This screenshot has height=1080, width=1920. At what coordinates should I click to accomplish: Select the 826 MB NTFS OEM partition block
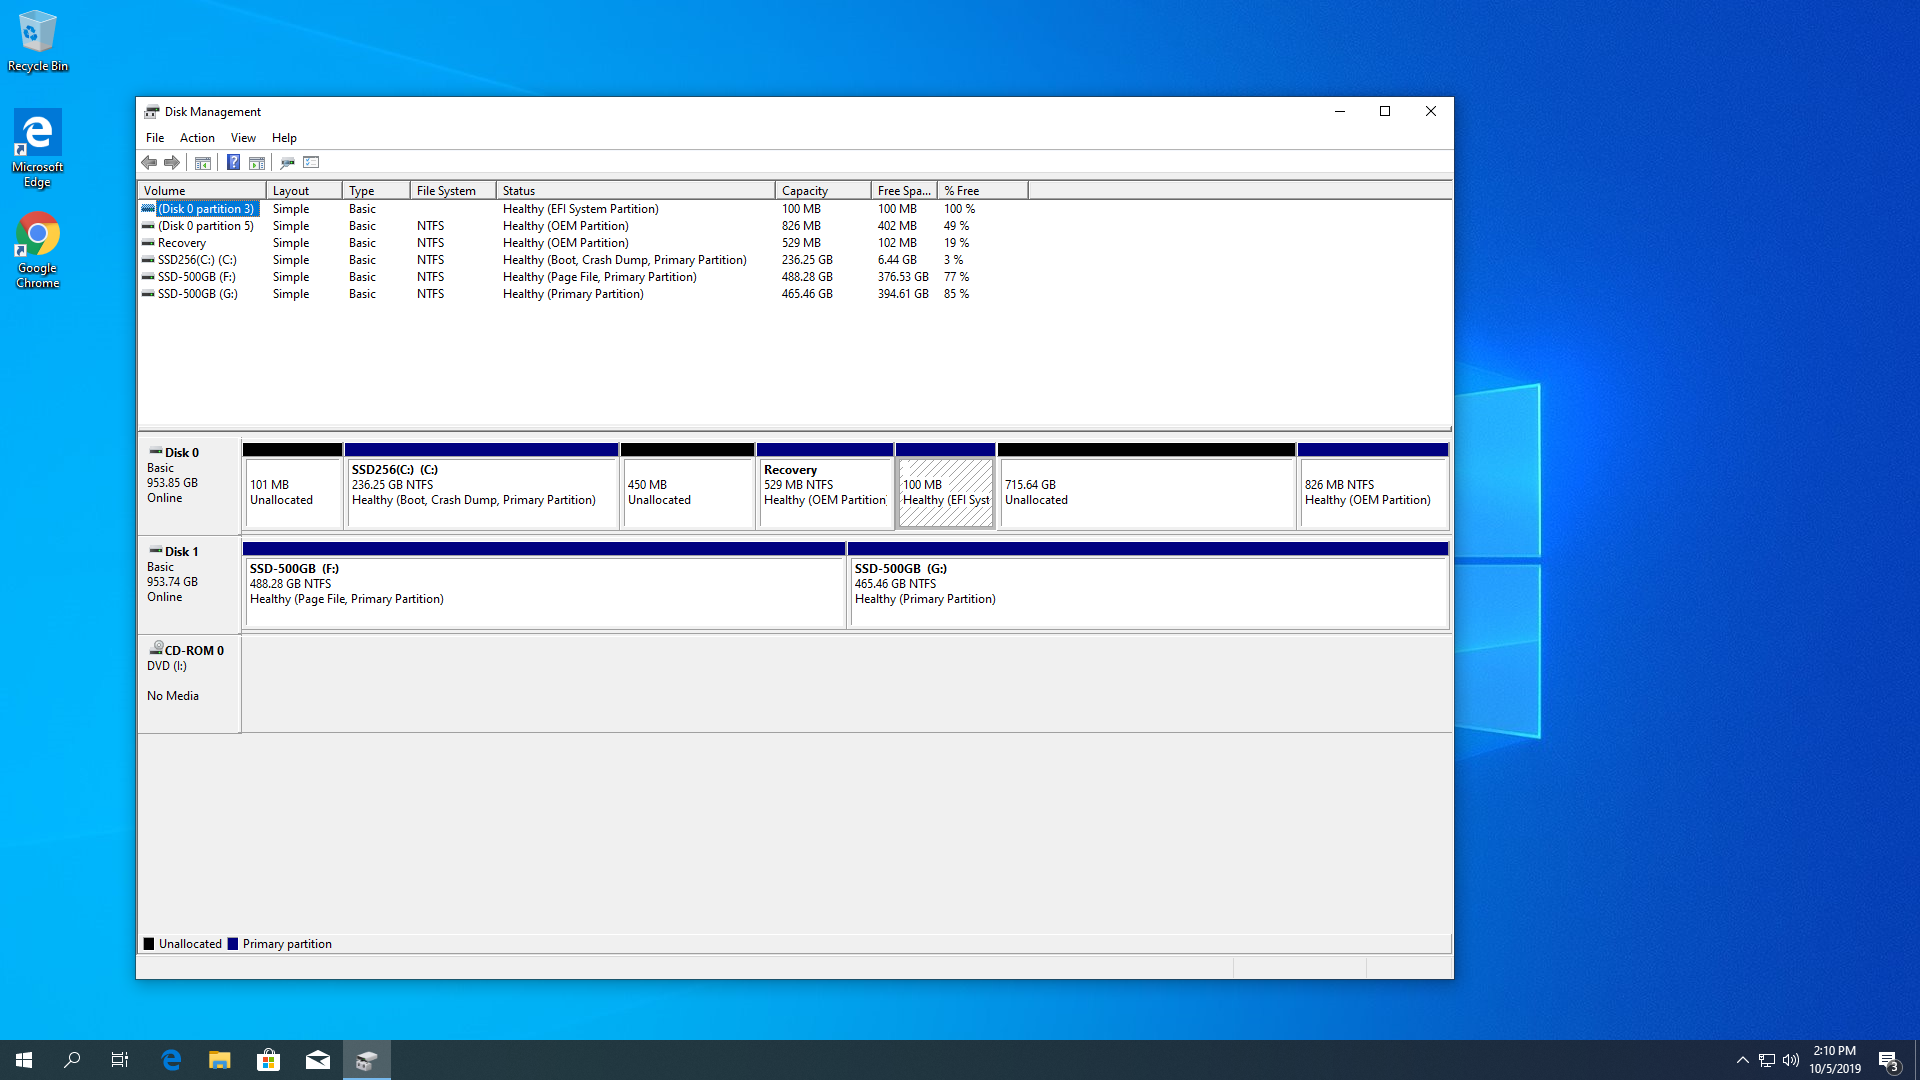(x=1373, y=487)
